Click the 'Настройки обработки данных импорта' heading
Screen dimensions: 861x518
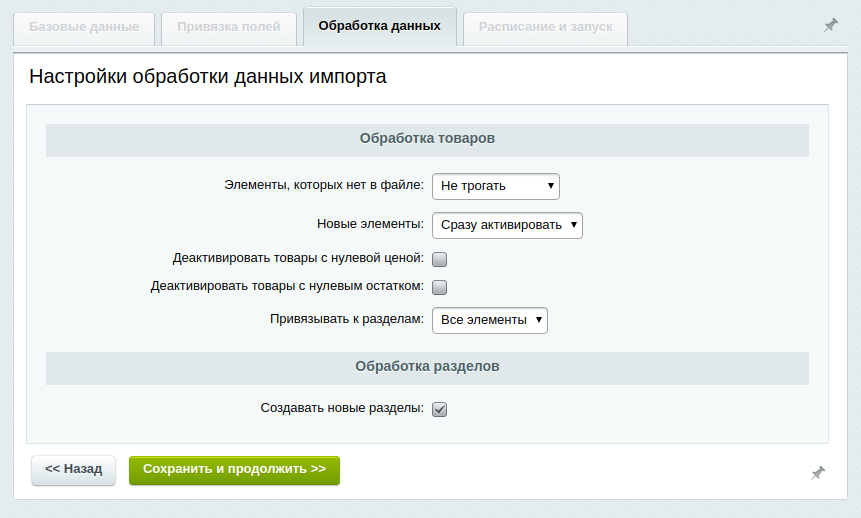tap(208, 76)
